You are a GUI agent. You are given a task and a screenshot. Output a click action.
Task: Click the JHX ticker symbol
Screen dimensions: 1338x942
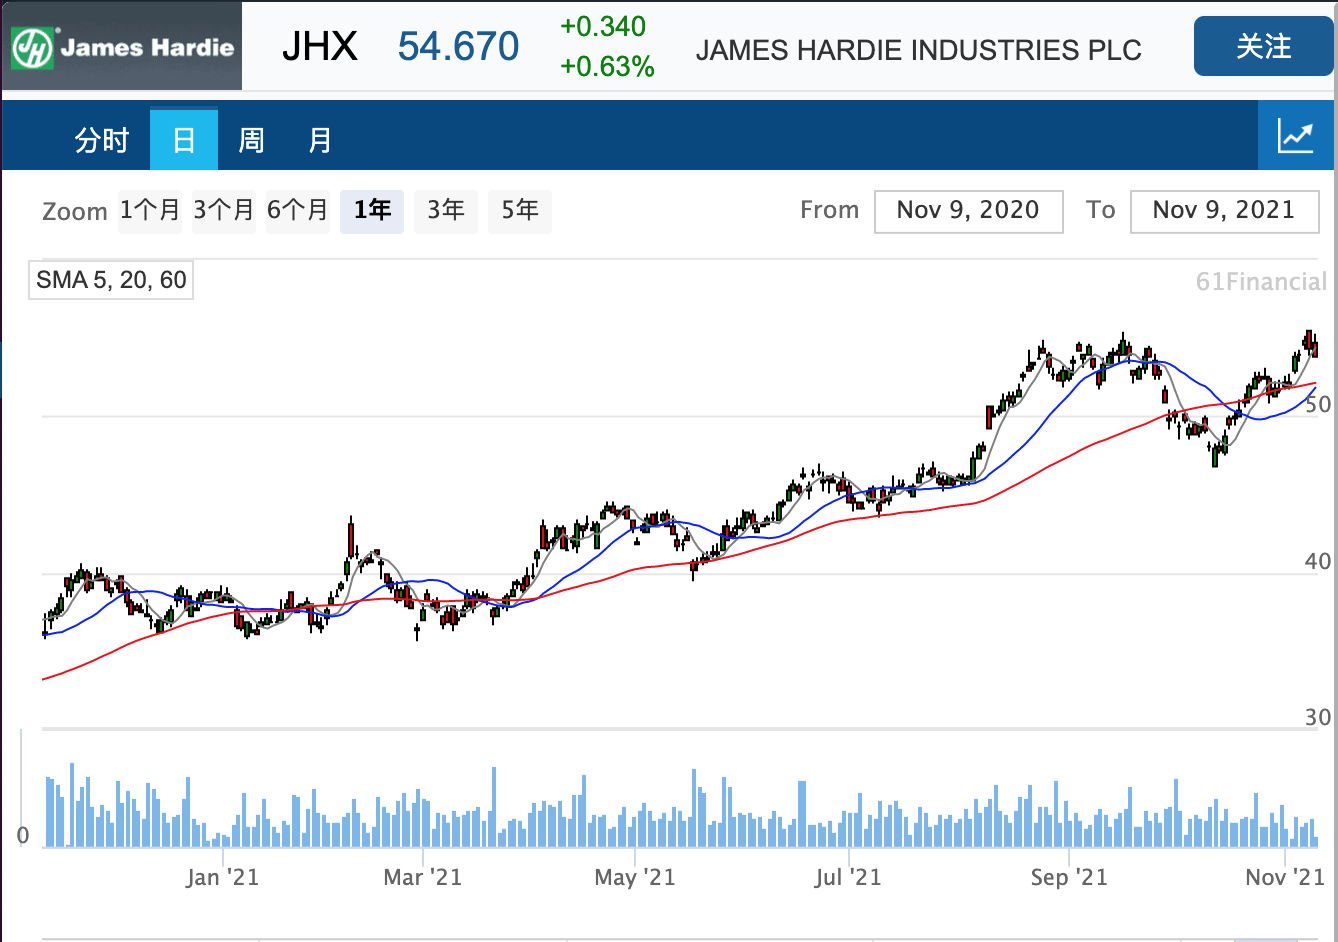pyautogui.click(x=320, y=47)
